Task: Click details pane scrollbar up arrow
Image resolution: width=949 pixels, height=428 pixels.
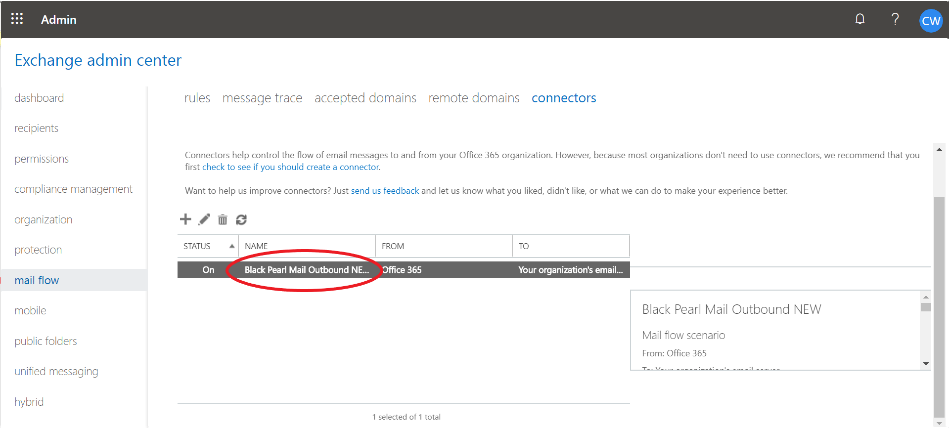Action: coord(925,297)
